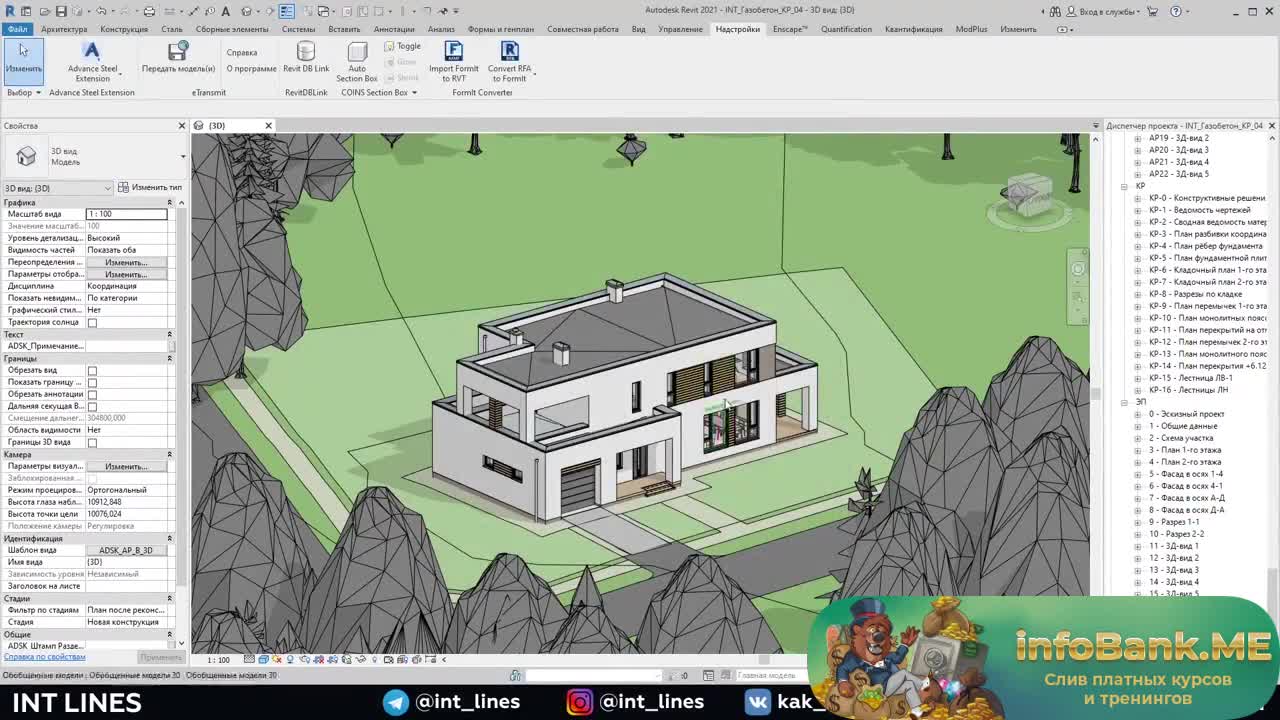Collapse the КР tree section
Screen dimensions: 1280x720
1125,186
